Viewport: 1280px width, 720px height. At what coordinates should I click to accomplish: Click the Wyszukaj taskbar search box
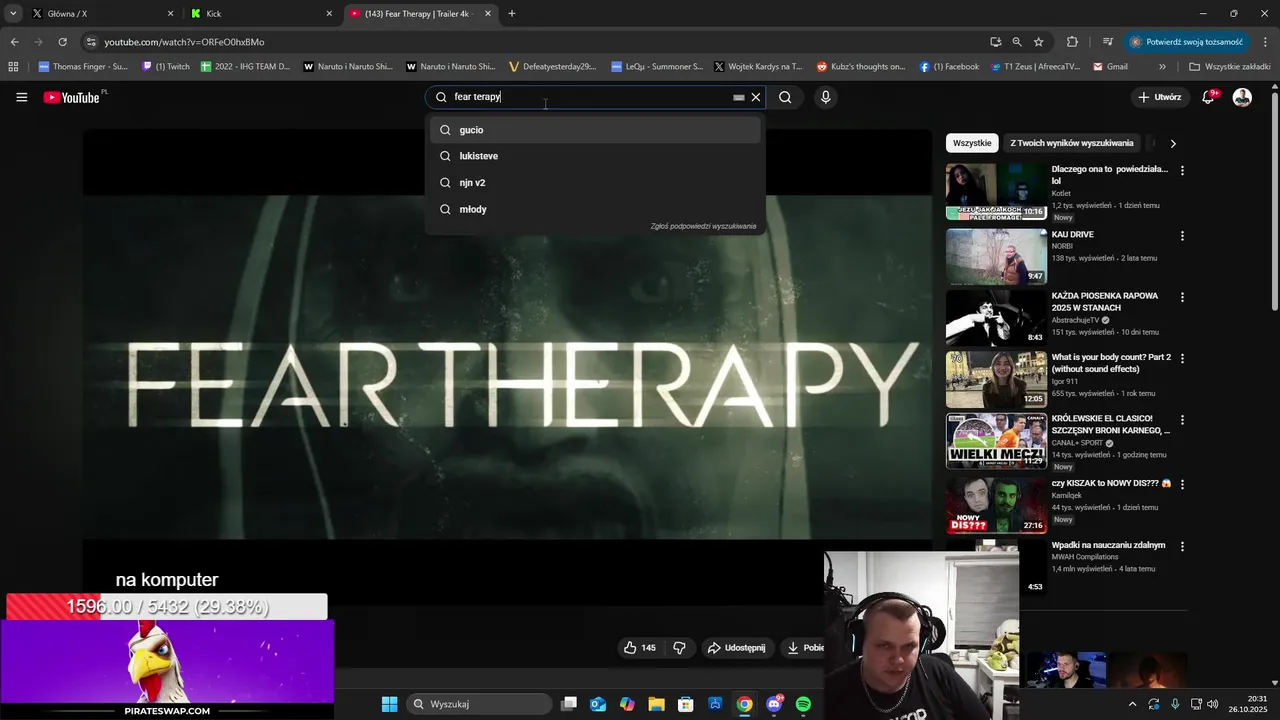pyautogui.click(x=480, y=704)
